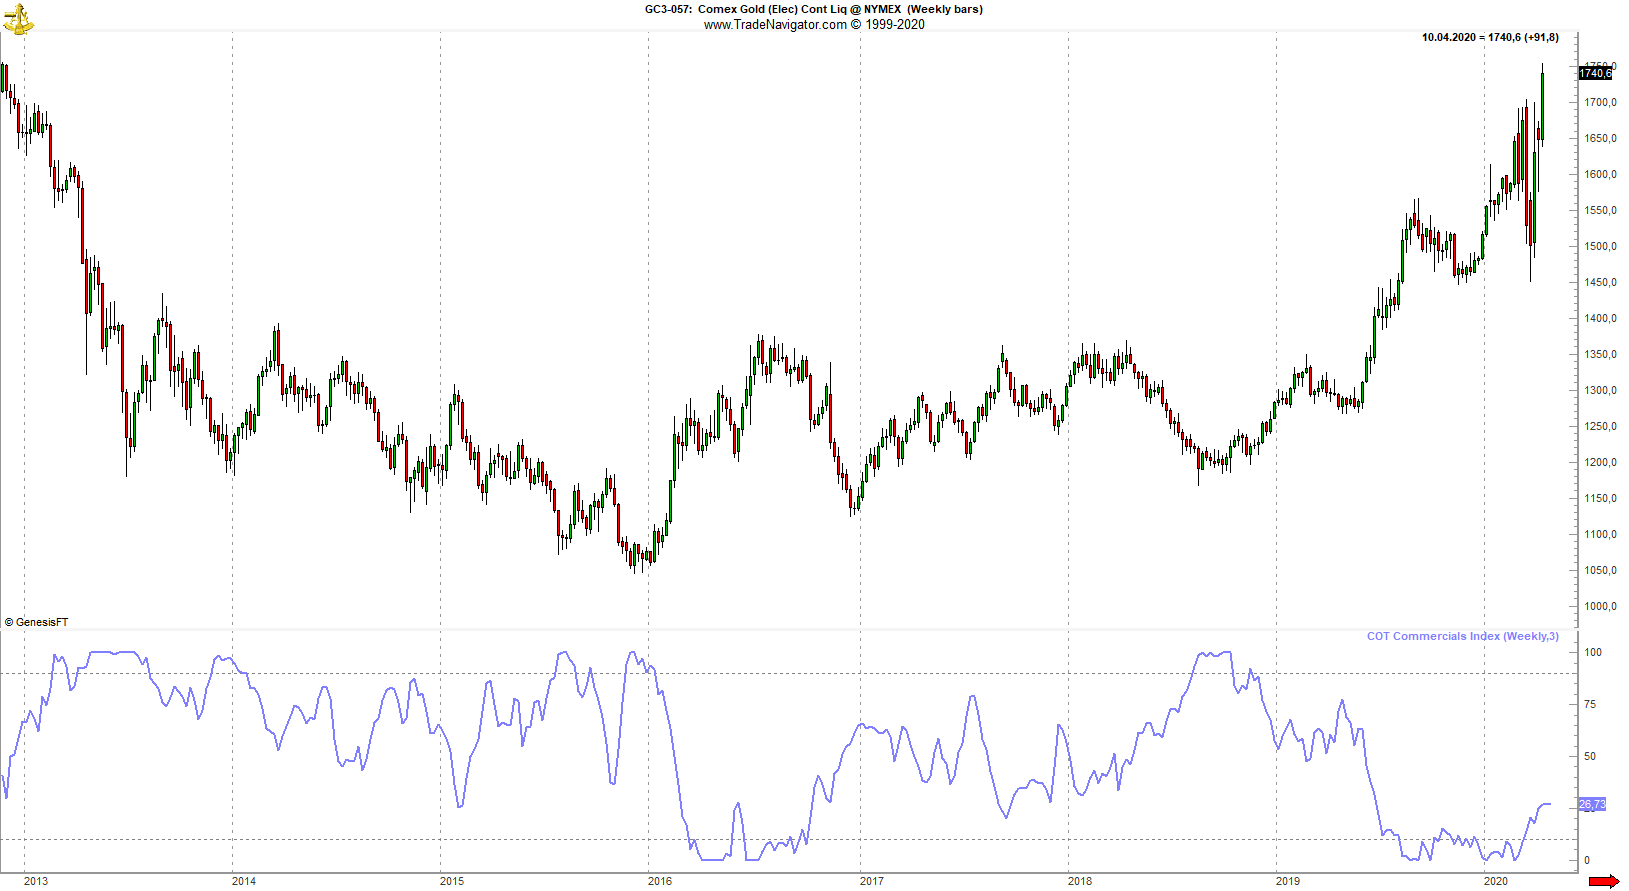Click the 10.04.2020 = 1740,6 (+91,8) readout
1629x891 pixels.
(1490, 37)
